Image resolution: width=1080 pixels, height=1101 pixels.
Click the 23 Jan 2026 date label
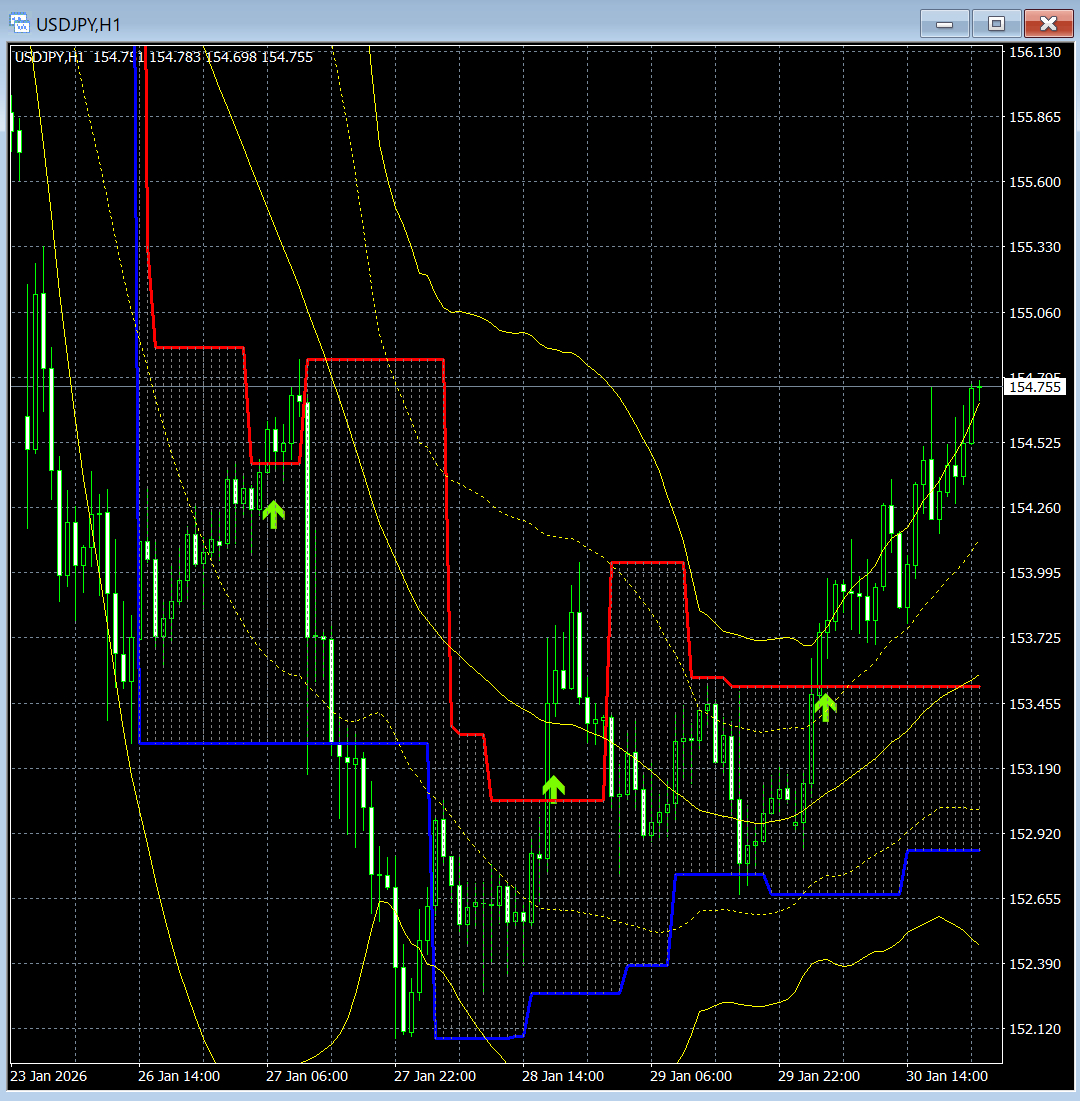tap(48, 1076)
